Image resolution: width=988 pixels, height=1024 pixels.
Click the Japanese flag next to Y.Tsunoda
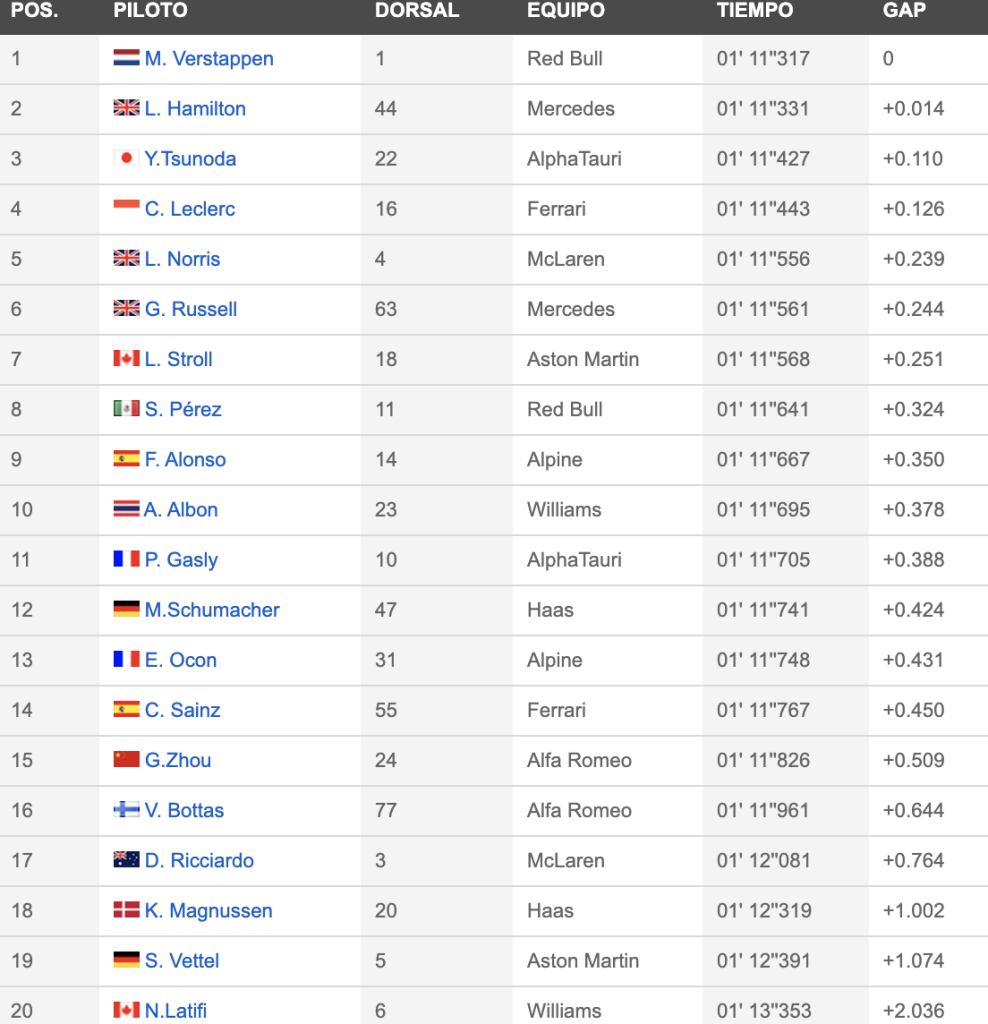126,158
